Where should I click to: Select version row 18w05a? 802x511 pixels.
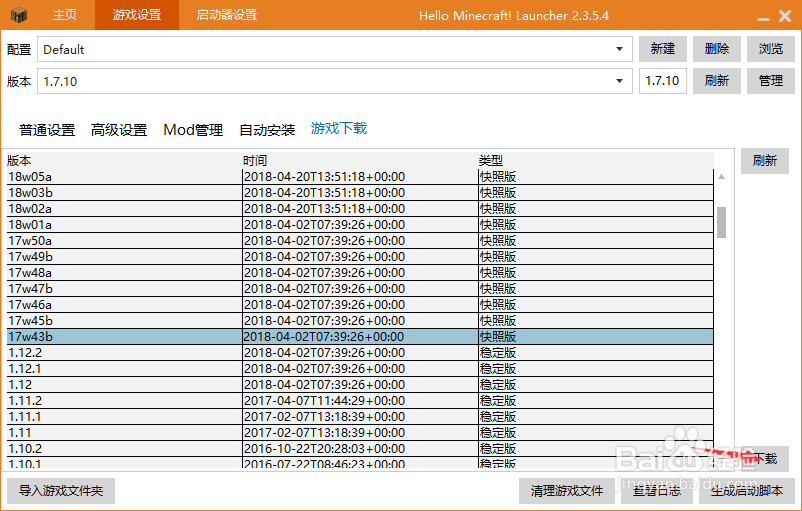pyautogui.click(x=360, y=177)
